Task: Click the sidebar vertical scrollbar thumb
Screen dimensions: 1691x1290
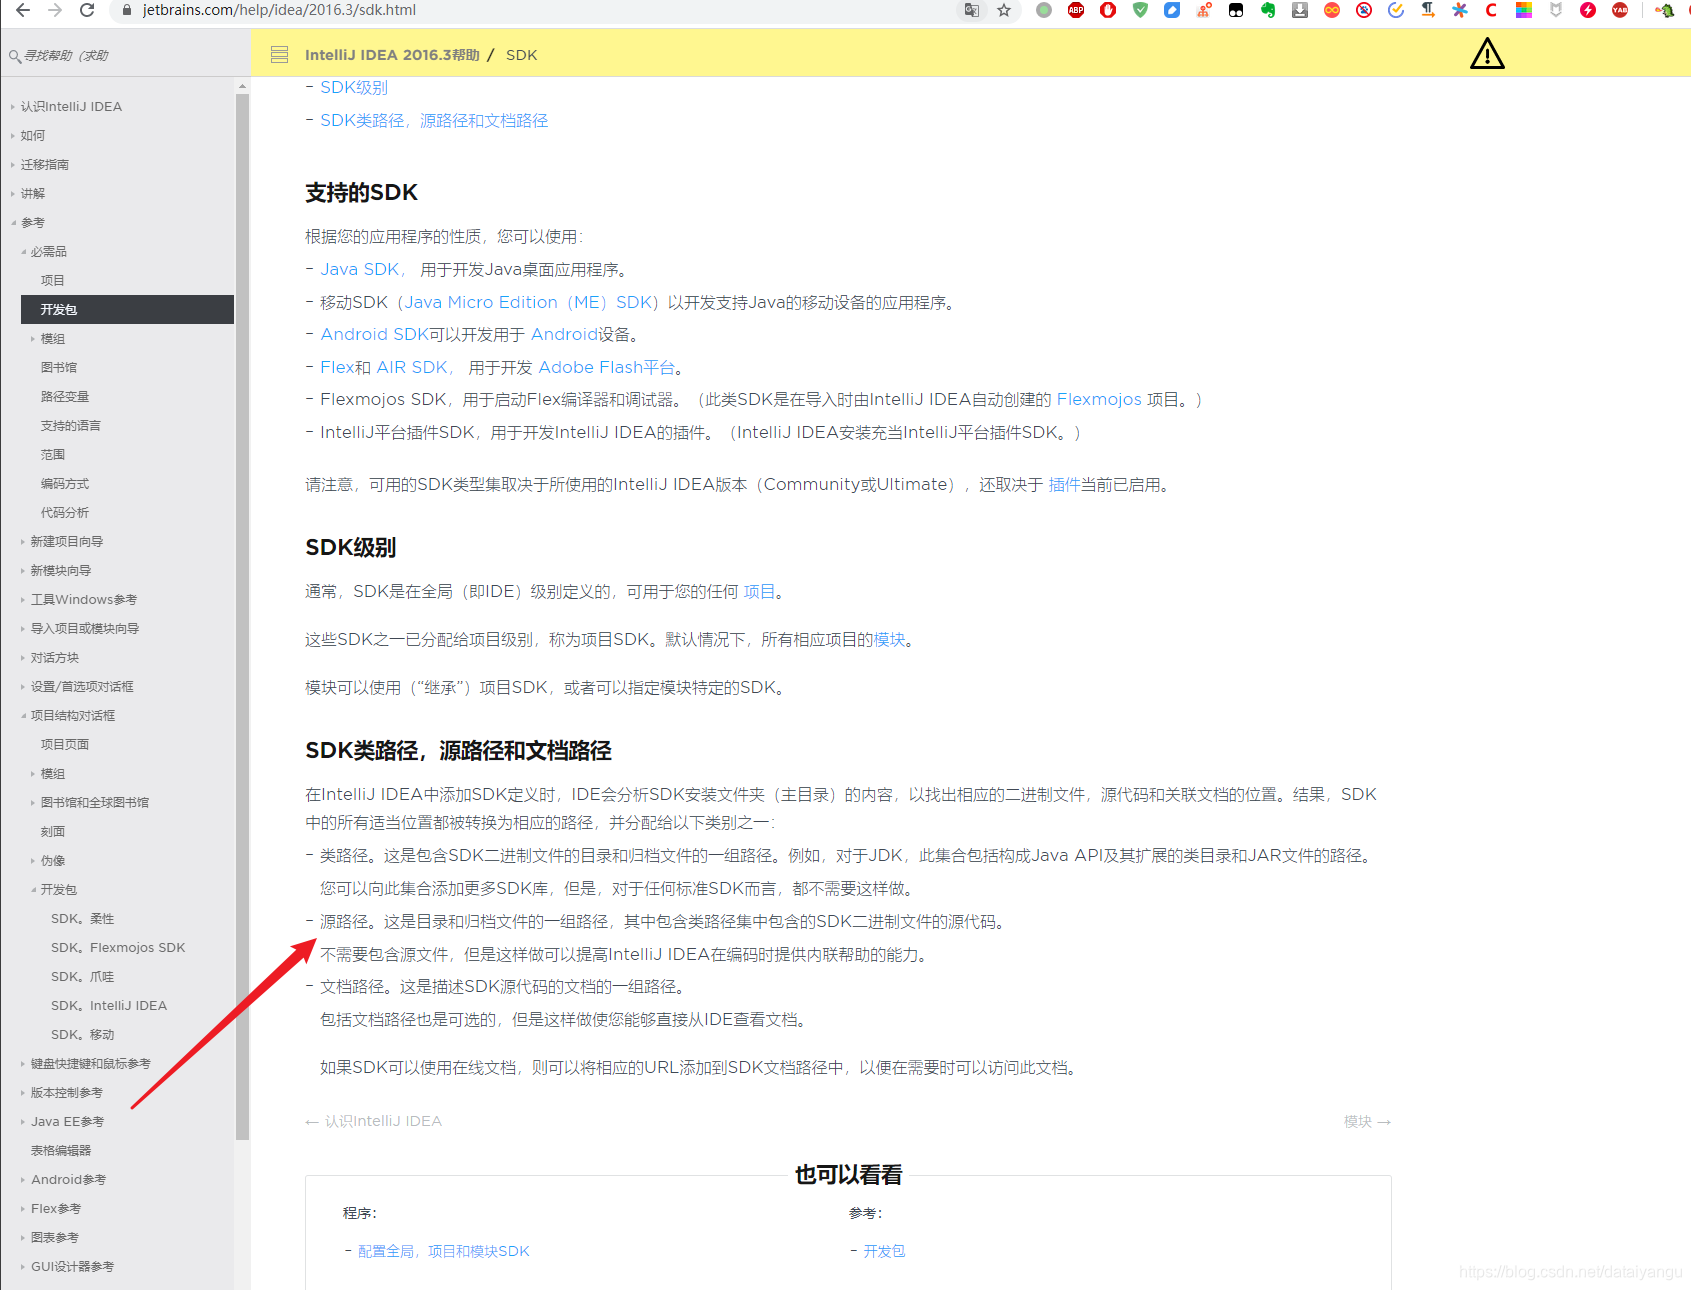Action: [242, 617]
